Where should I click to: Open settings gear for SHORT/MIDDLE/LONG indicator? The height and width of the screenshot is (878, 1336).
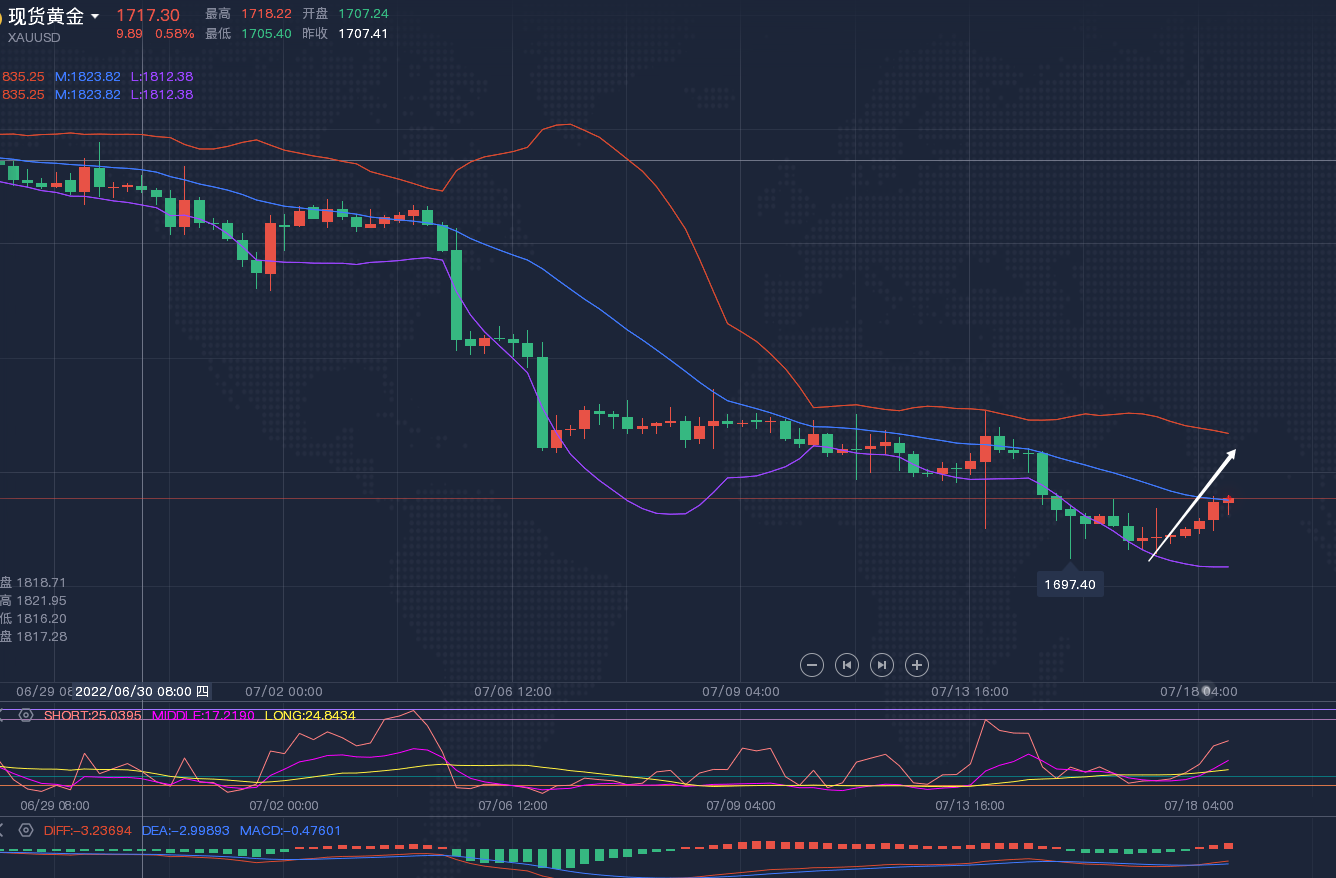26,716
